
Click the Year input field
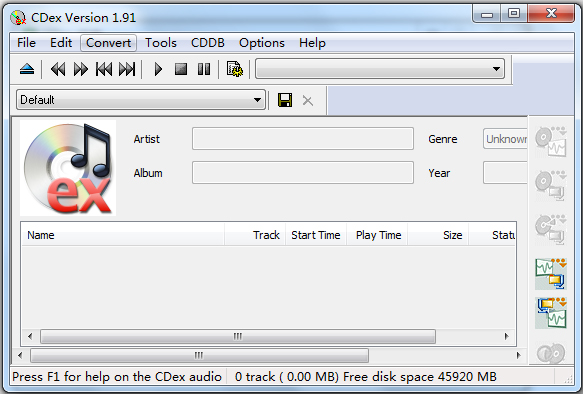[505, 172]
